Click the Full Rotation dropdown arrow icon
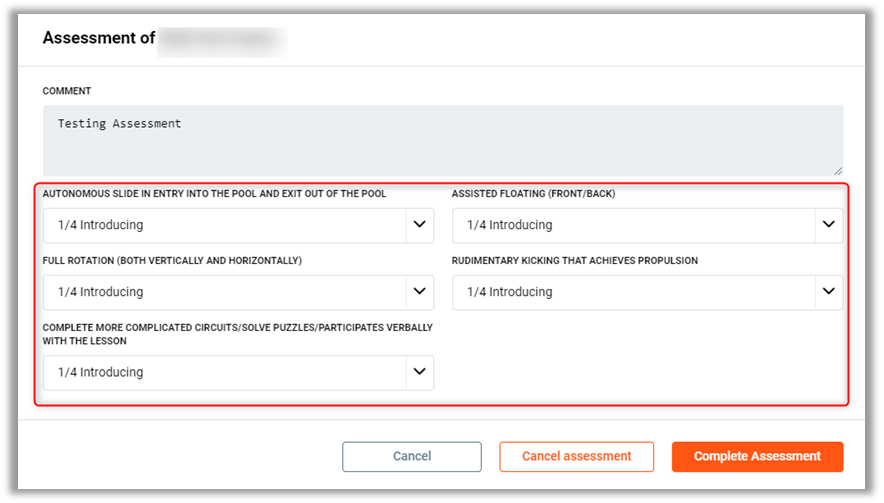This screenshot has height=503, width=884. (x=419, y=292)
